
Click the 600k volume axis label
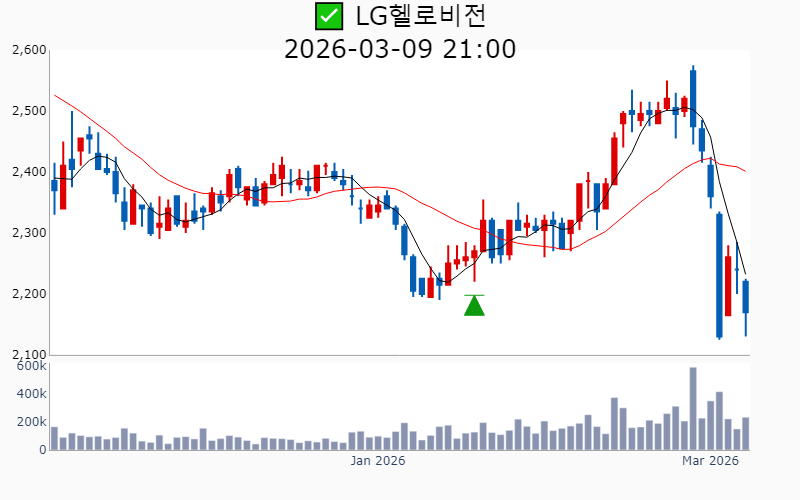coord(31,367)
